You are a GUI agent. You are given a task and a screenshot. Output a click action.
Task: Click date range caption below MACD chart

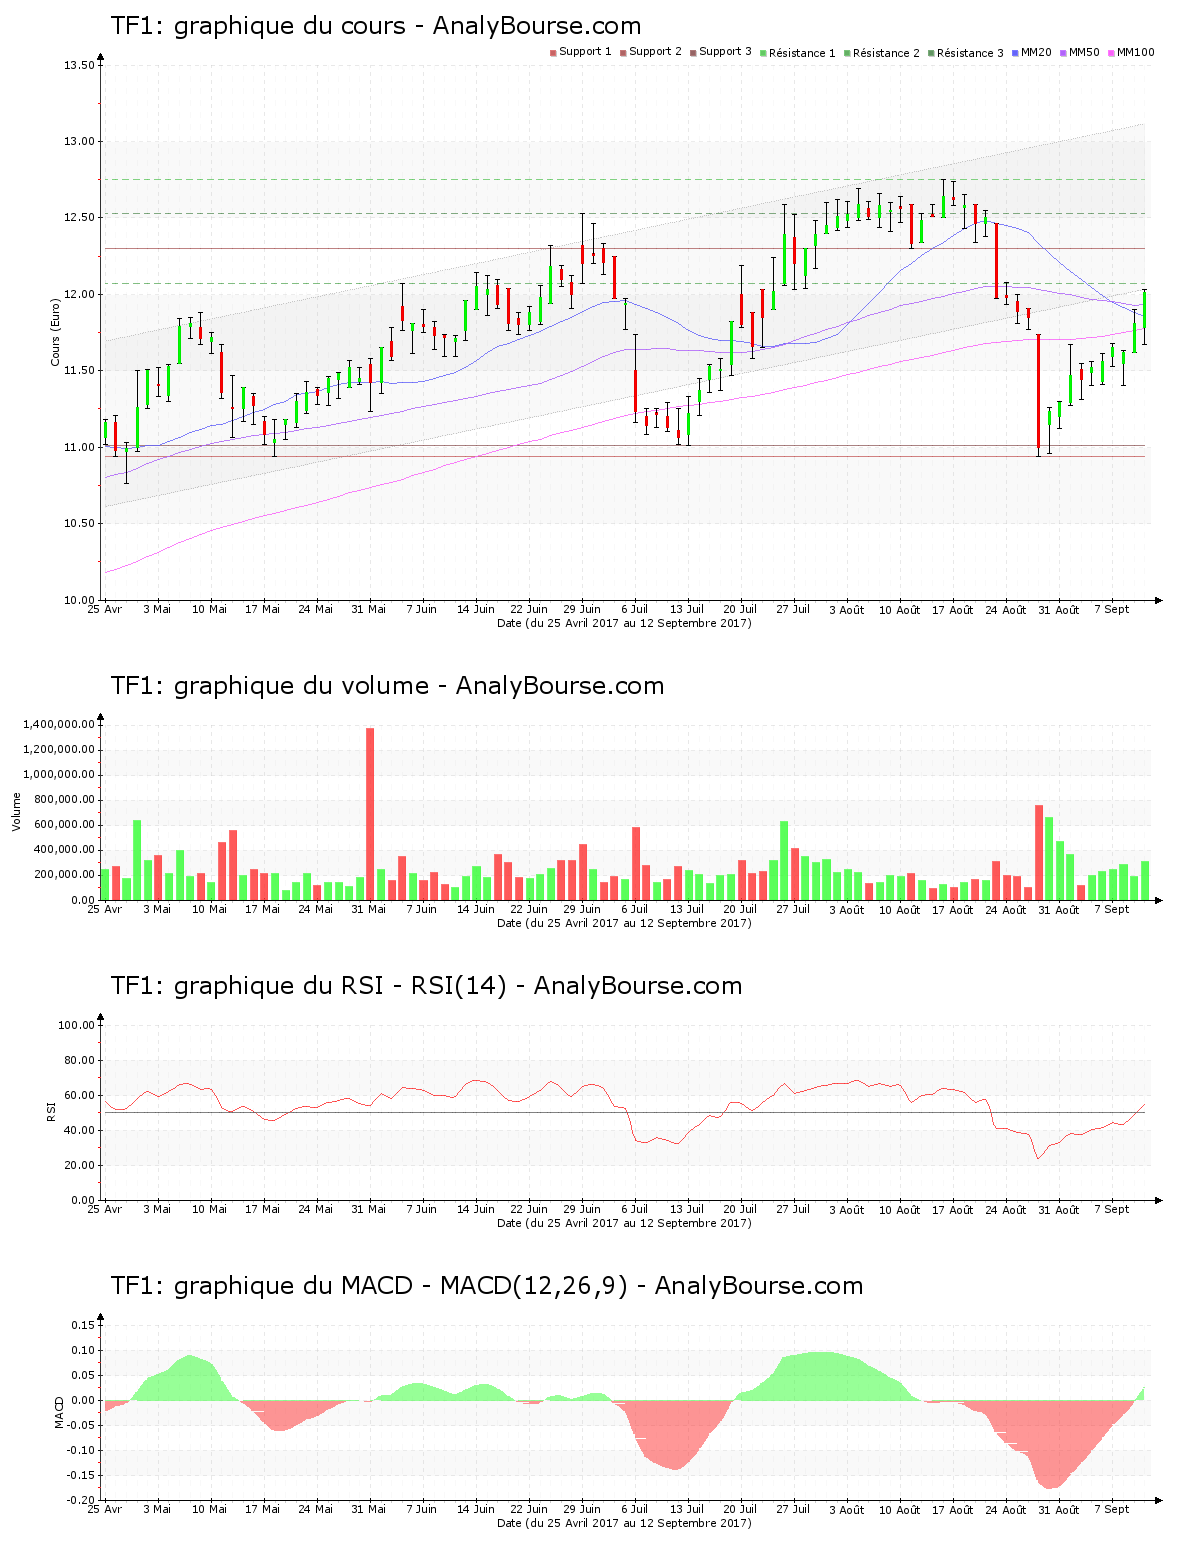coord(624,1523)
